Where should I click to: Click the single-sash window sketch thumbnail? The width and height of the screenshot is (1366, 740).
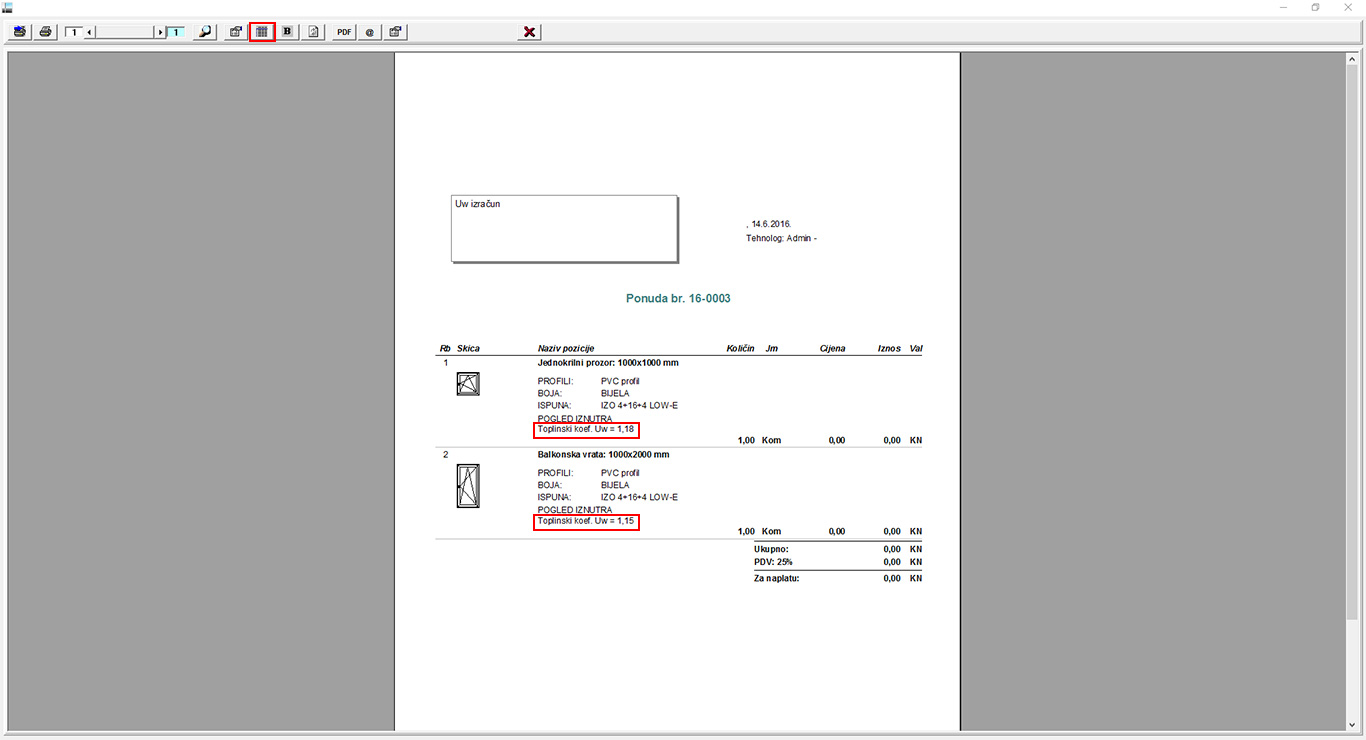click(x=468, y=384)
